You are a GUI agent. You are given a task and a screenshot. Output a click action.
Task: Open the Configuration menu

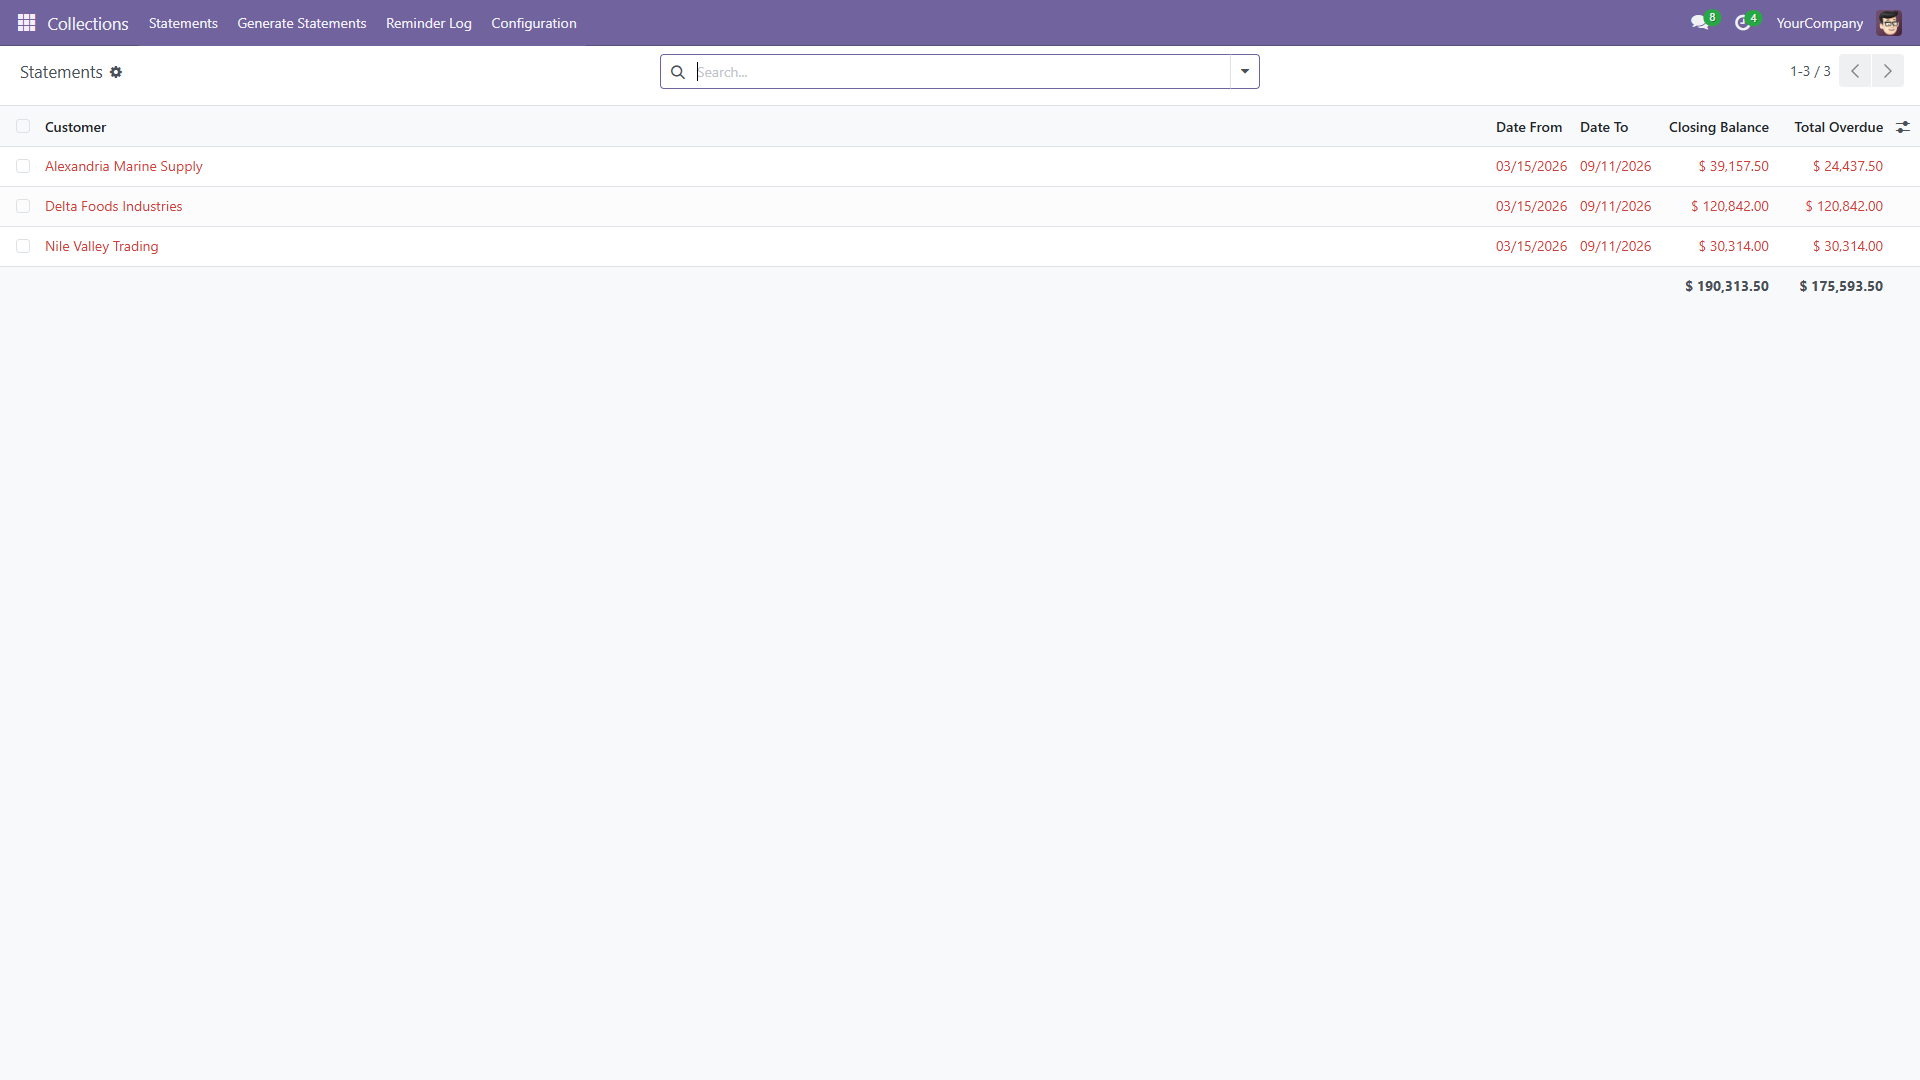pyautogui.click(x=534, y=23)
